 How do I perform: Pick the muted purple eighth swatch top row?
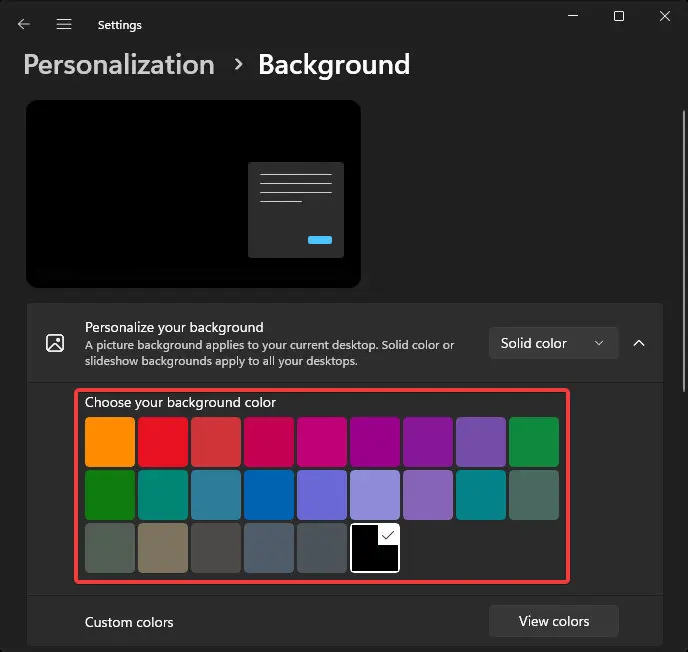tap(481, 442)
